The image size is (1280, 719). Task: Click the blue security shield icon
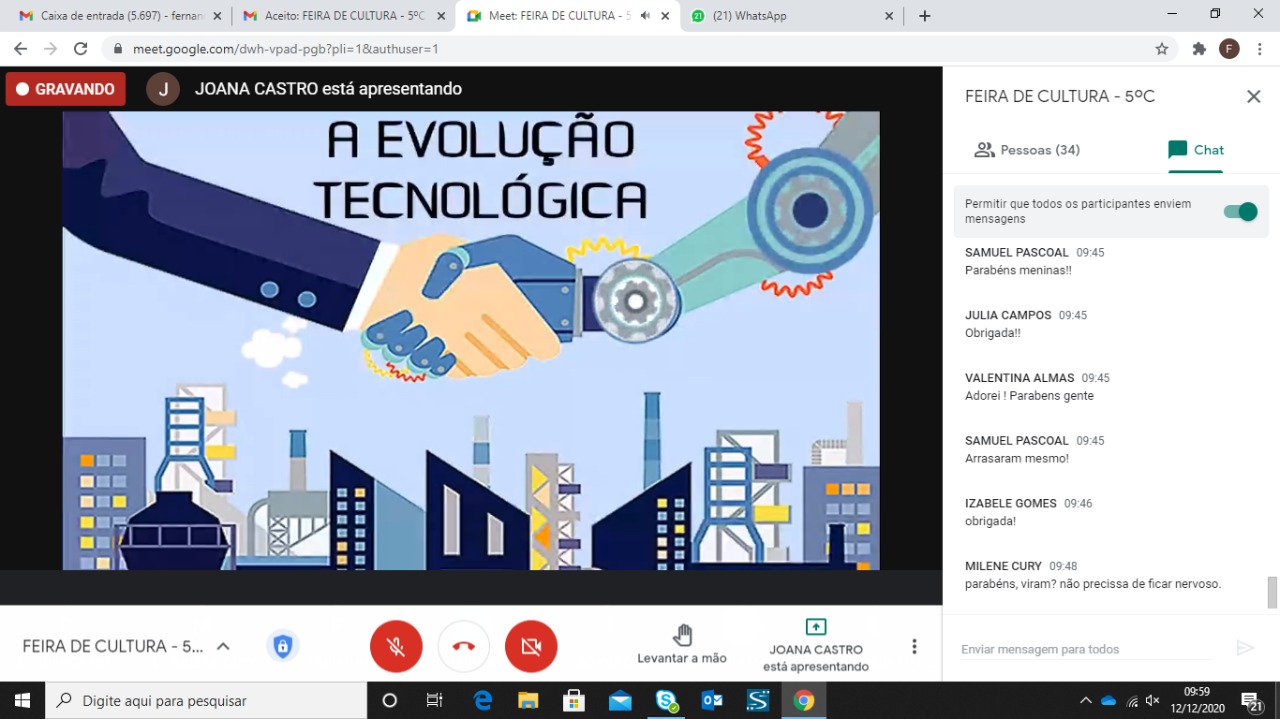283,647
